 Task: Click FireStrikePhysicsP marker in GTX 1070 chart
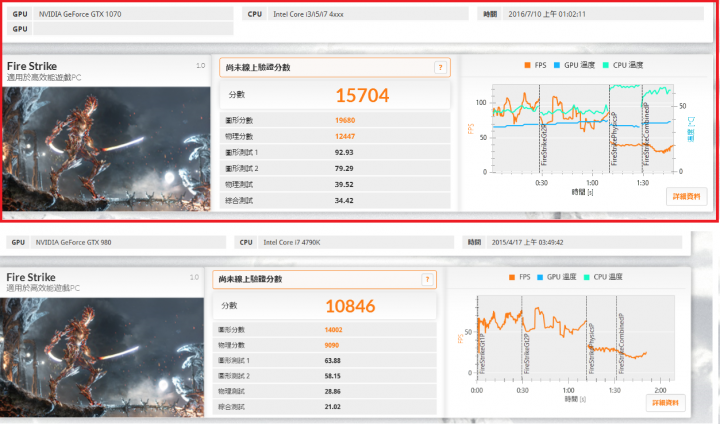614,139
